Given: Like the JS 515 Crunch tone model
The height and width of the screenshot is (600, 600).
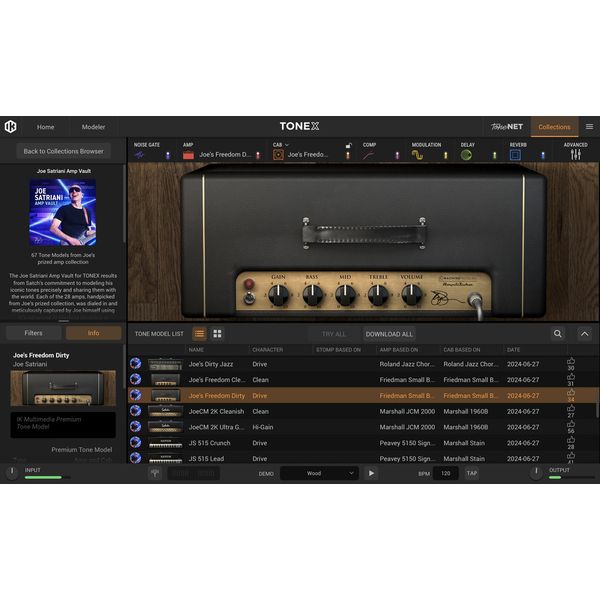Looking at the screenshot, I should click(571, 440).
